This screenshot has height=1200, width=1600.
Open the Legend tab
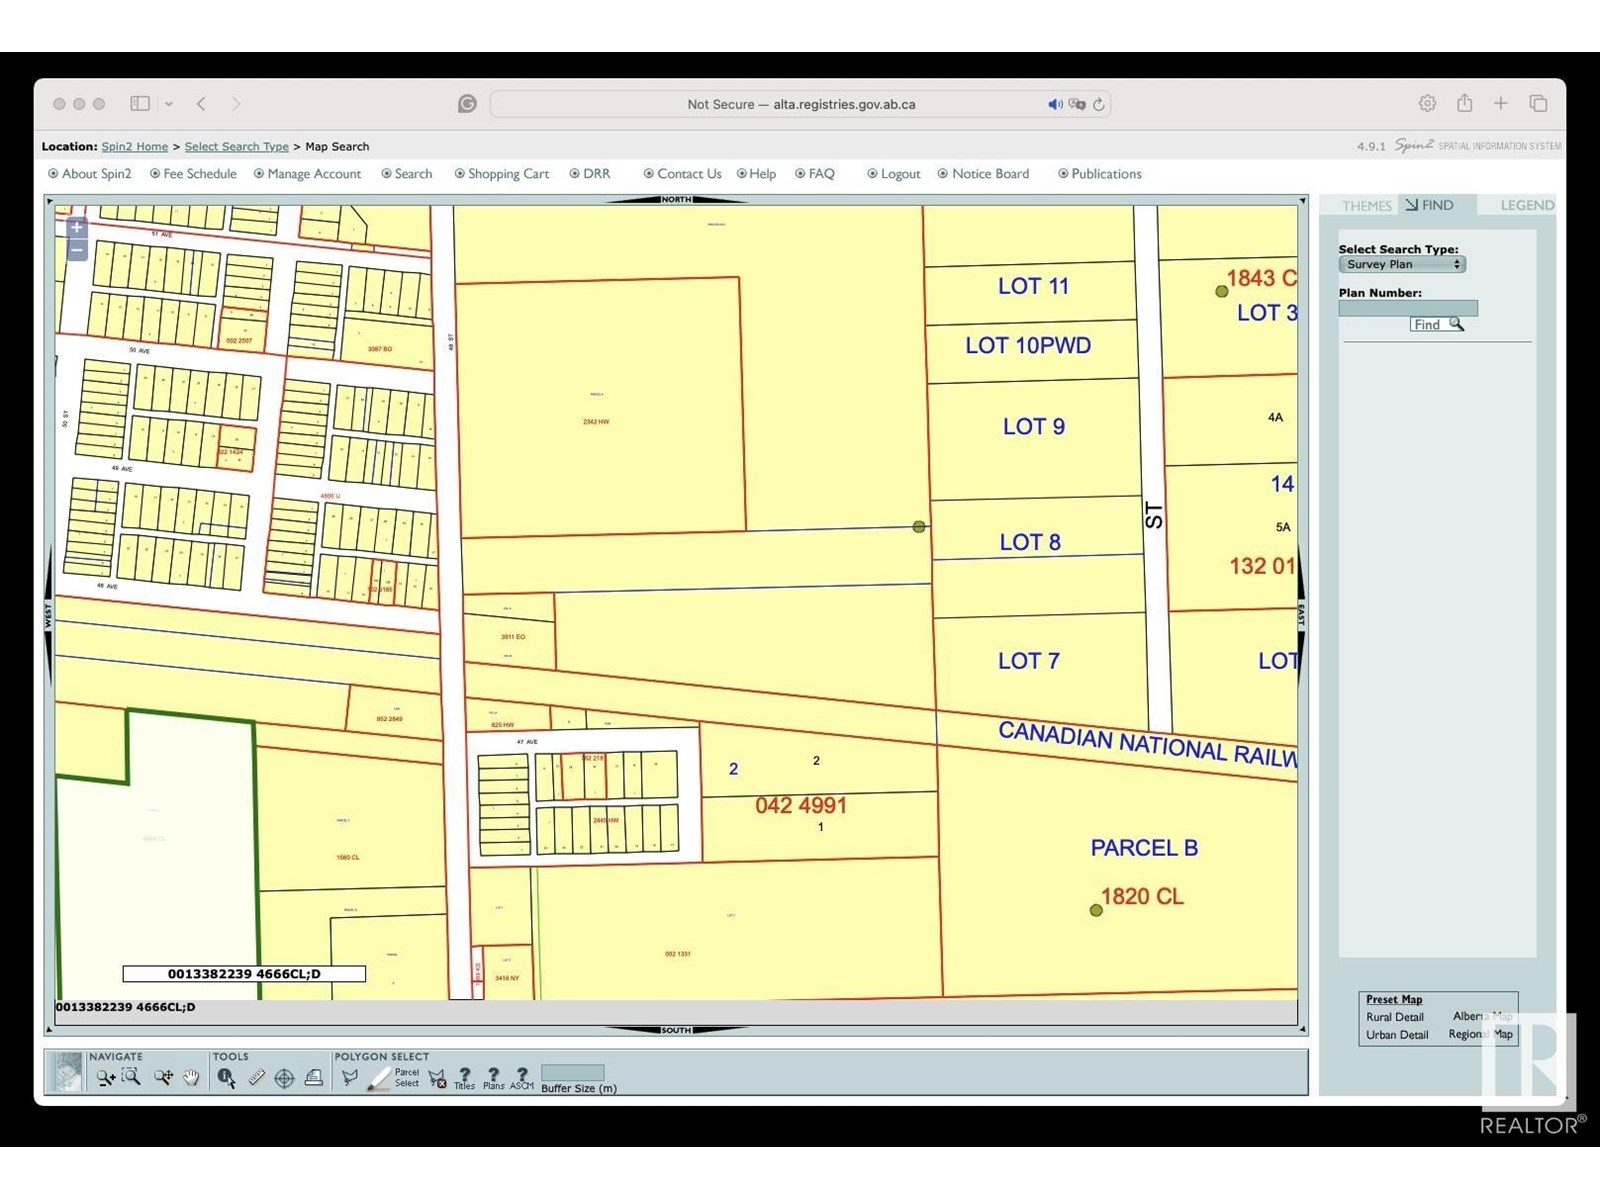1526,206
